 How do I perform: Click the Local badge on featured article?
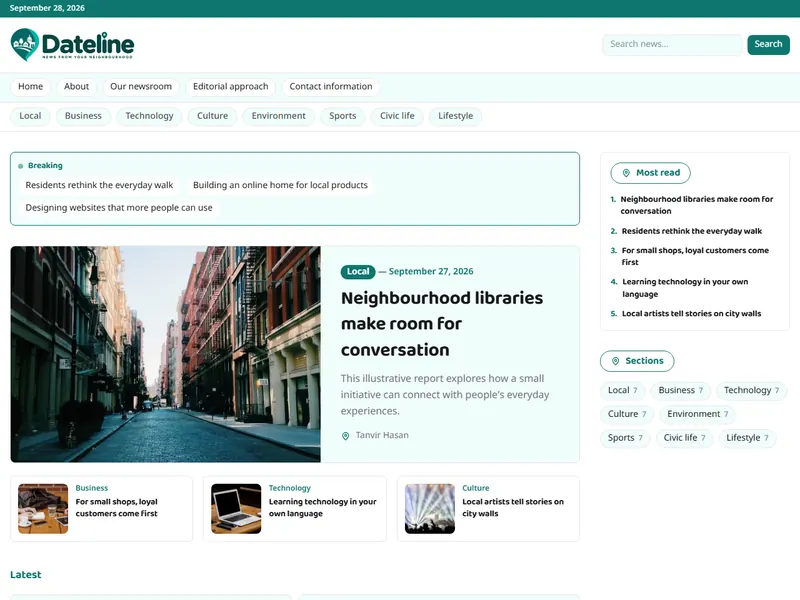click(358, 271)
